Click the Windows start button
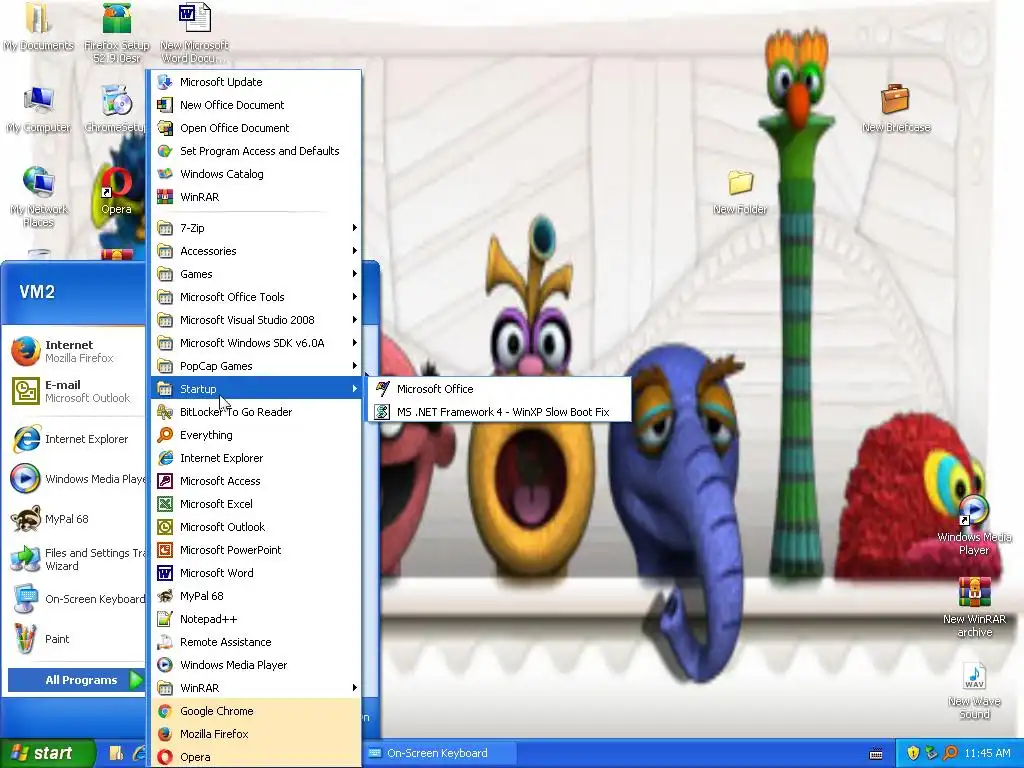This screenshot has width=1024, height=768. click(x=47, y=753)
